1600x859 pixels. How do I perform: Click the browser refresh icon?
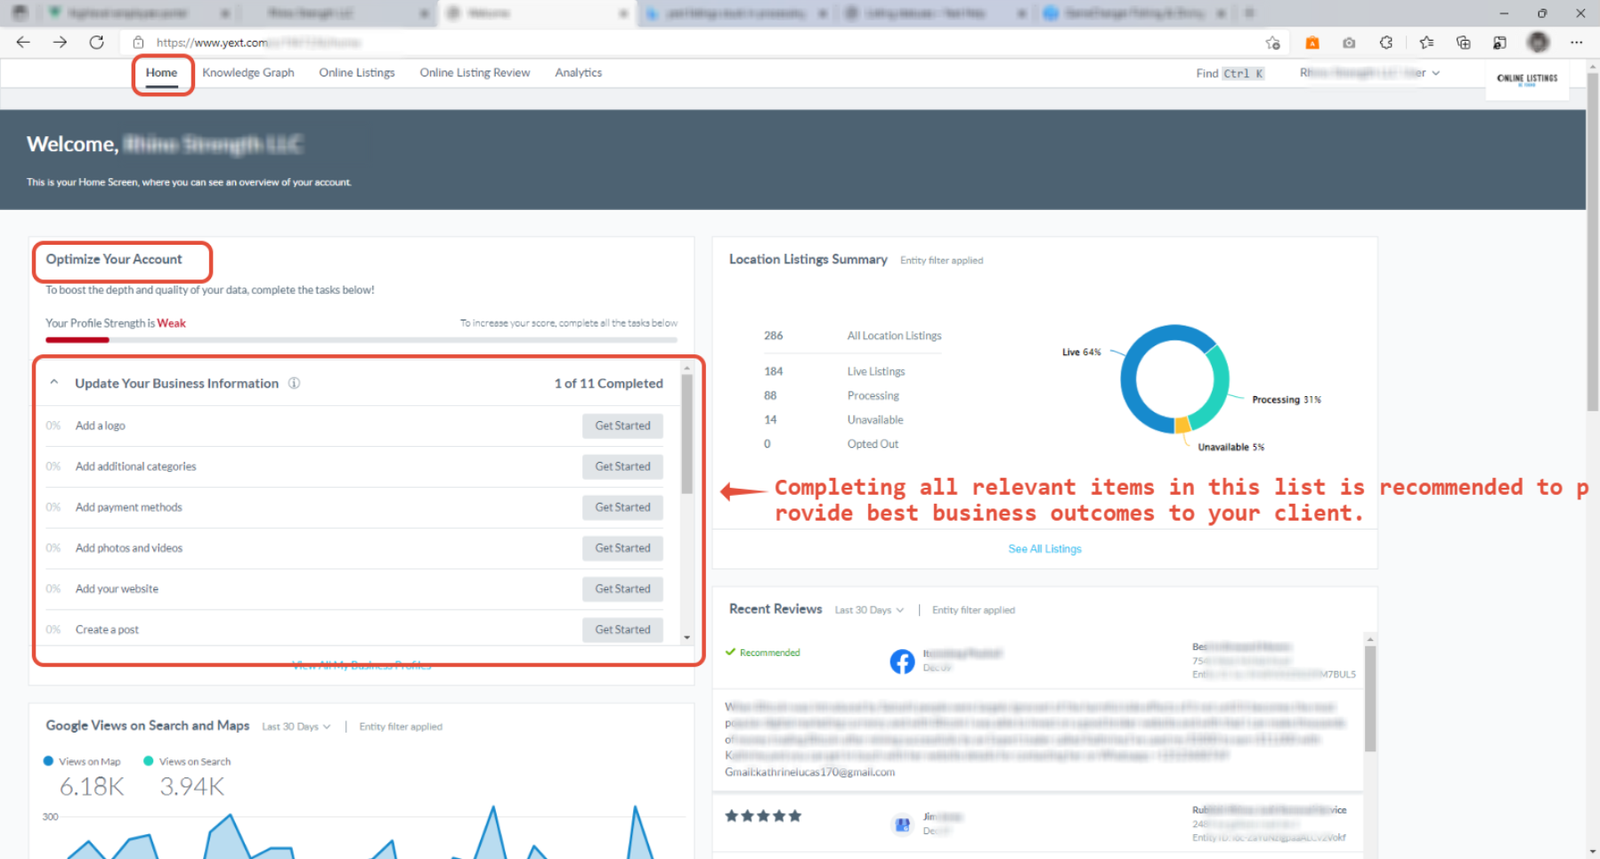pos(96,42)
